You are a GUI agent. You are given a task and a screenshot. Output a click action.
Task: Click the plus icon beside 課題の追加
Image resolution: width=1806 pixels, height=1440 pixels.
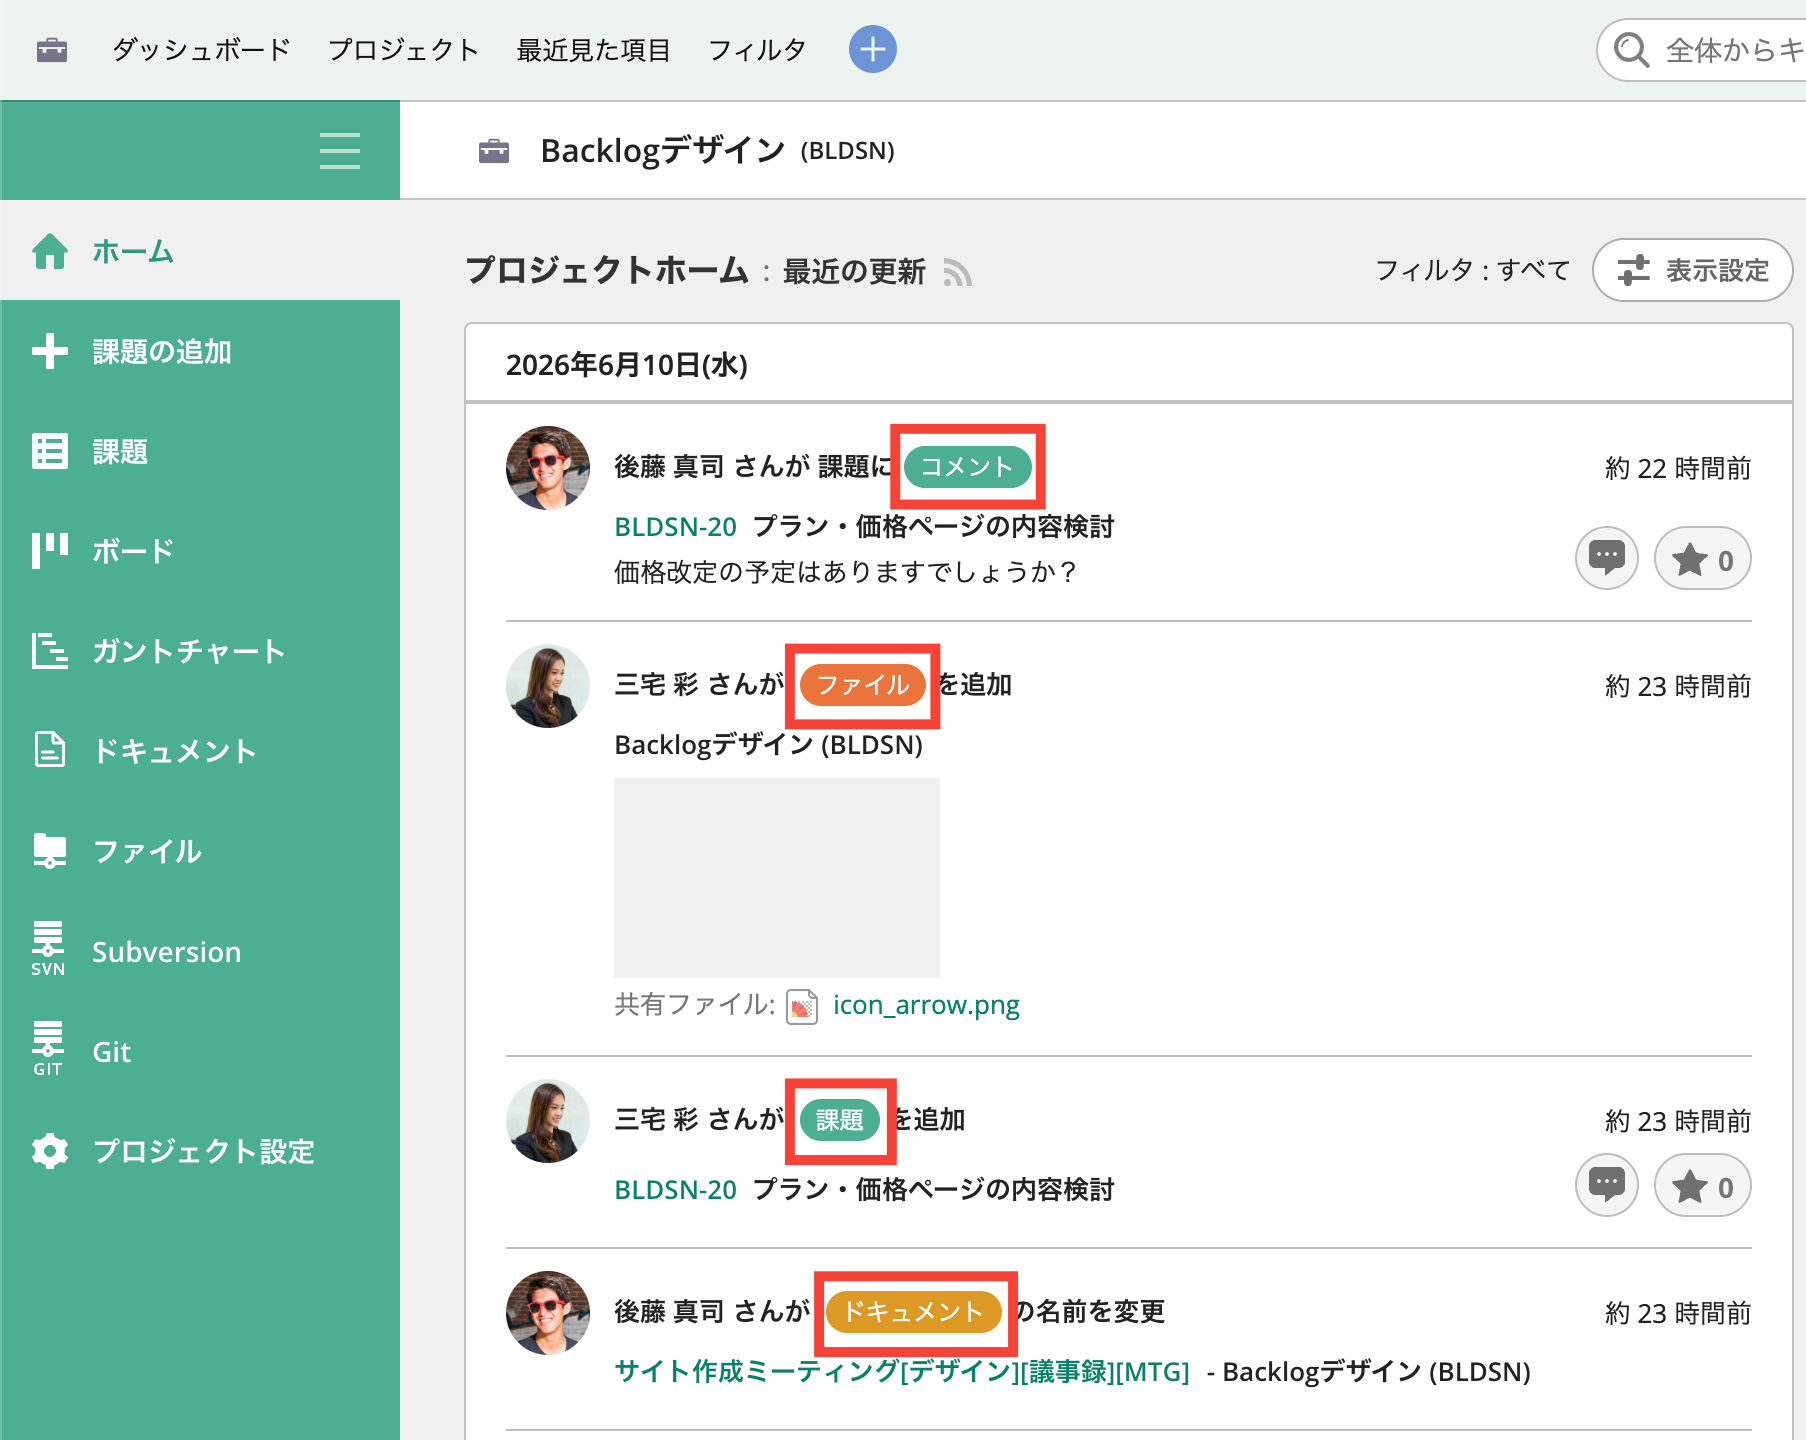pyautogui.click(x=50, y=351)
